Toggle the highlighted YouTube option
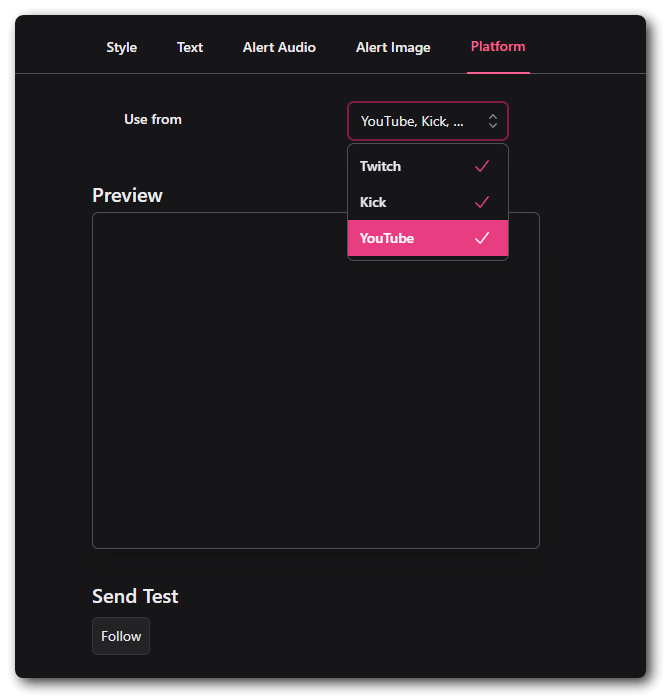Screen dimensions: 666x698 (387, 238)
